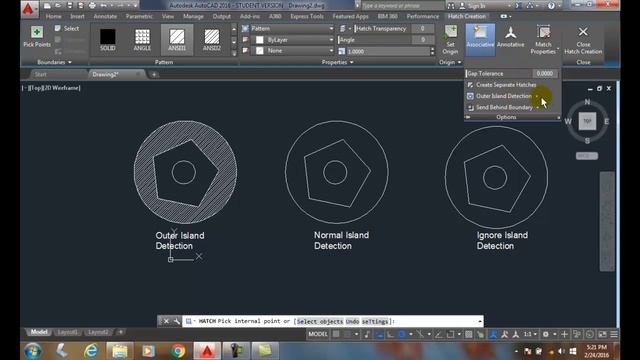
Task: Expand the Boundaries panel
Action: (x=54, y=62)
